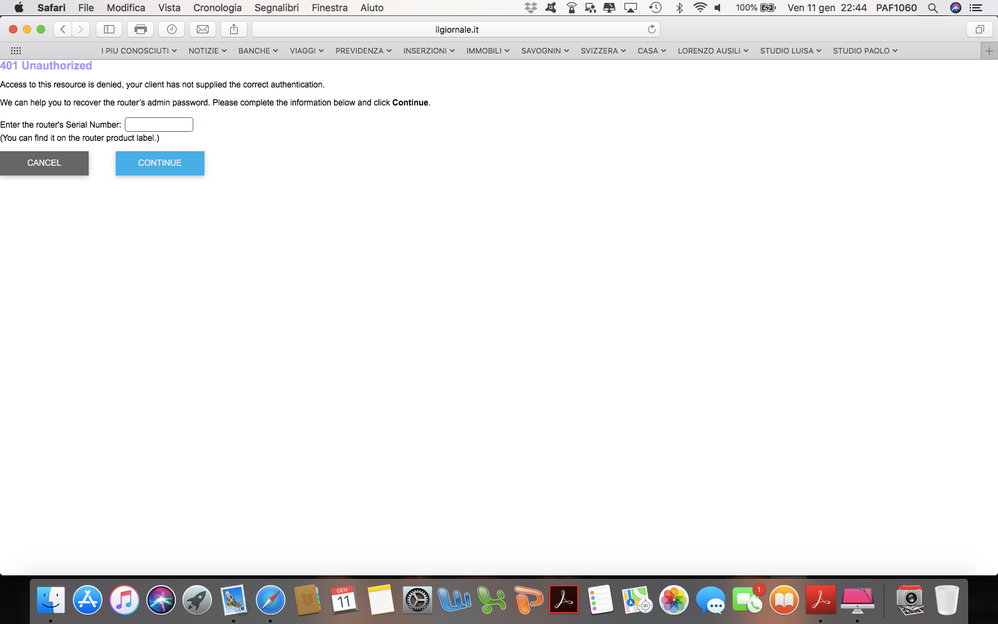Expand the I PIU CONOSCIUTI bookmarks folder
This screenshot has width=998, height=624.
click(139, 51)
